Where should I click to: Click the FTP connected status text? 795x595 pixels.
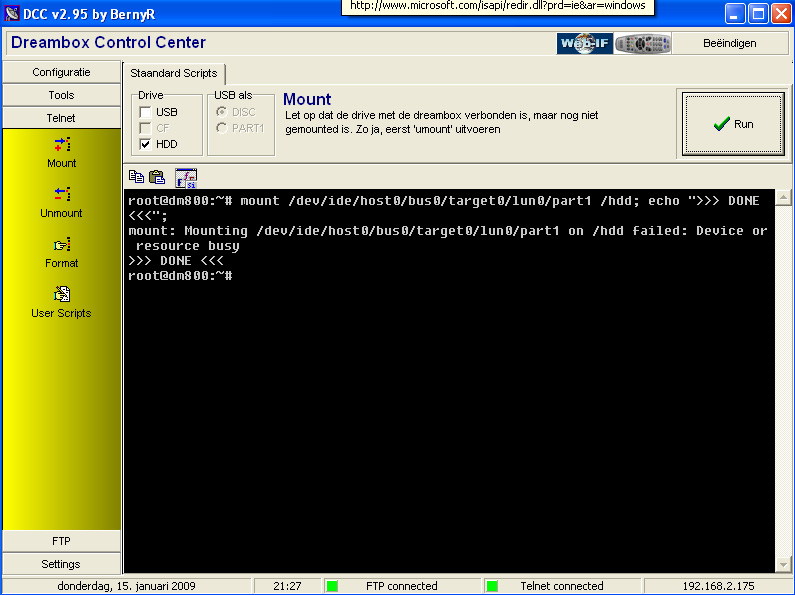click(x=402, y=586)
